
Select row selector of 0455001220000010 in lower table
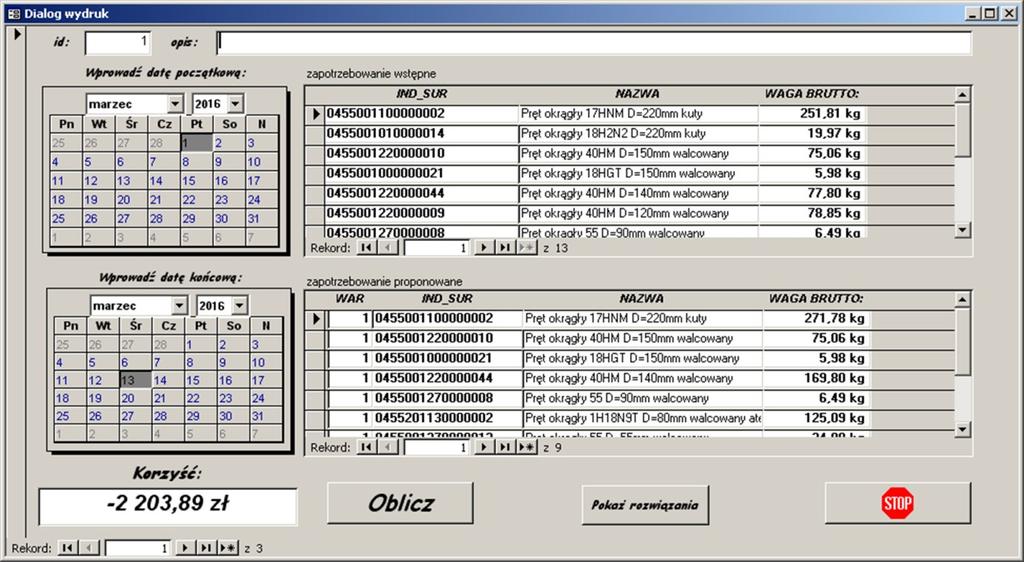pyautogui.click(x=316, y=339)
